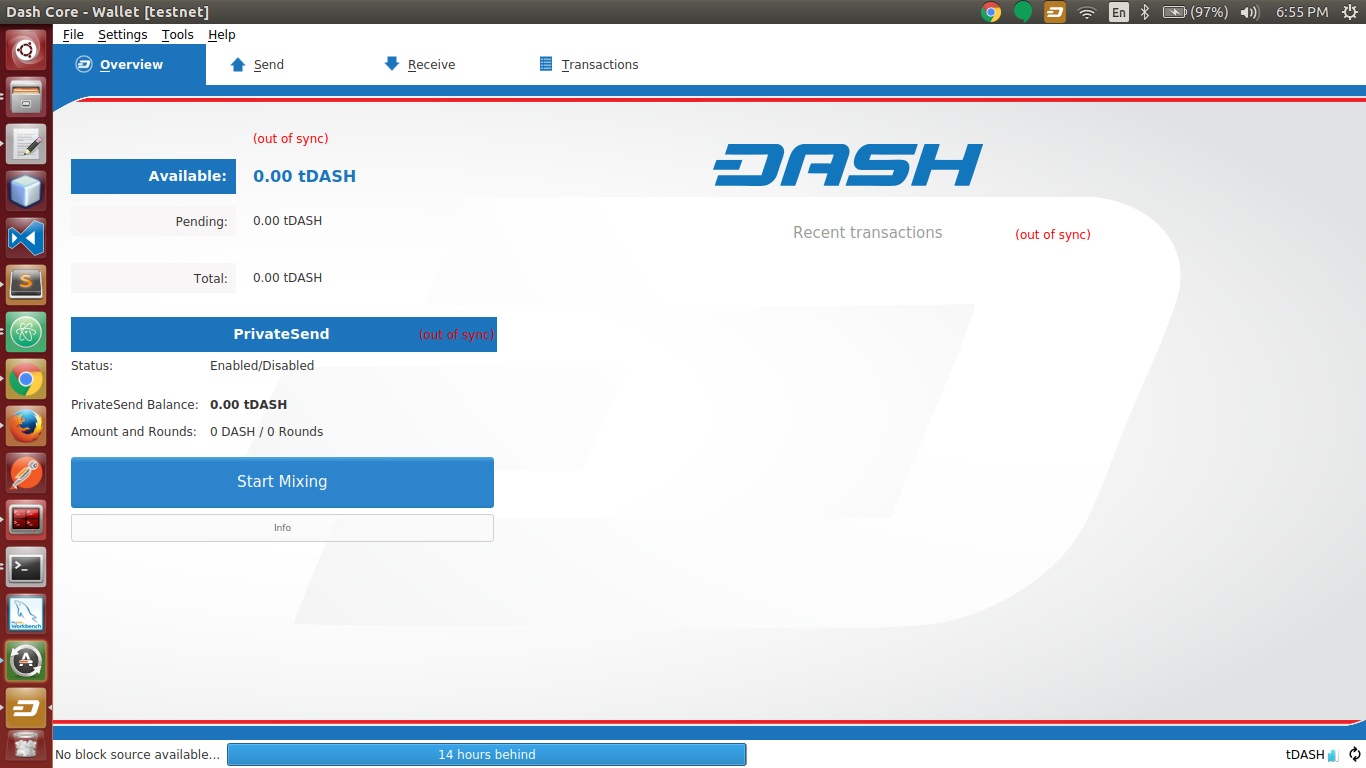The width and height of the screenshot is (1366, 768).
Task: Open Ubuntu Dash search in launcher
Action: point(26,48)
